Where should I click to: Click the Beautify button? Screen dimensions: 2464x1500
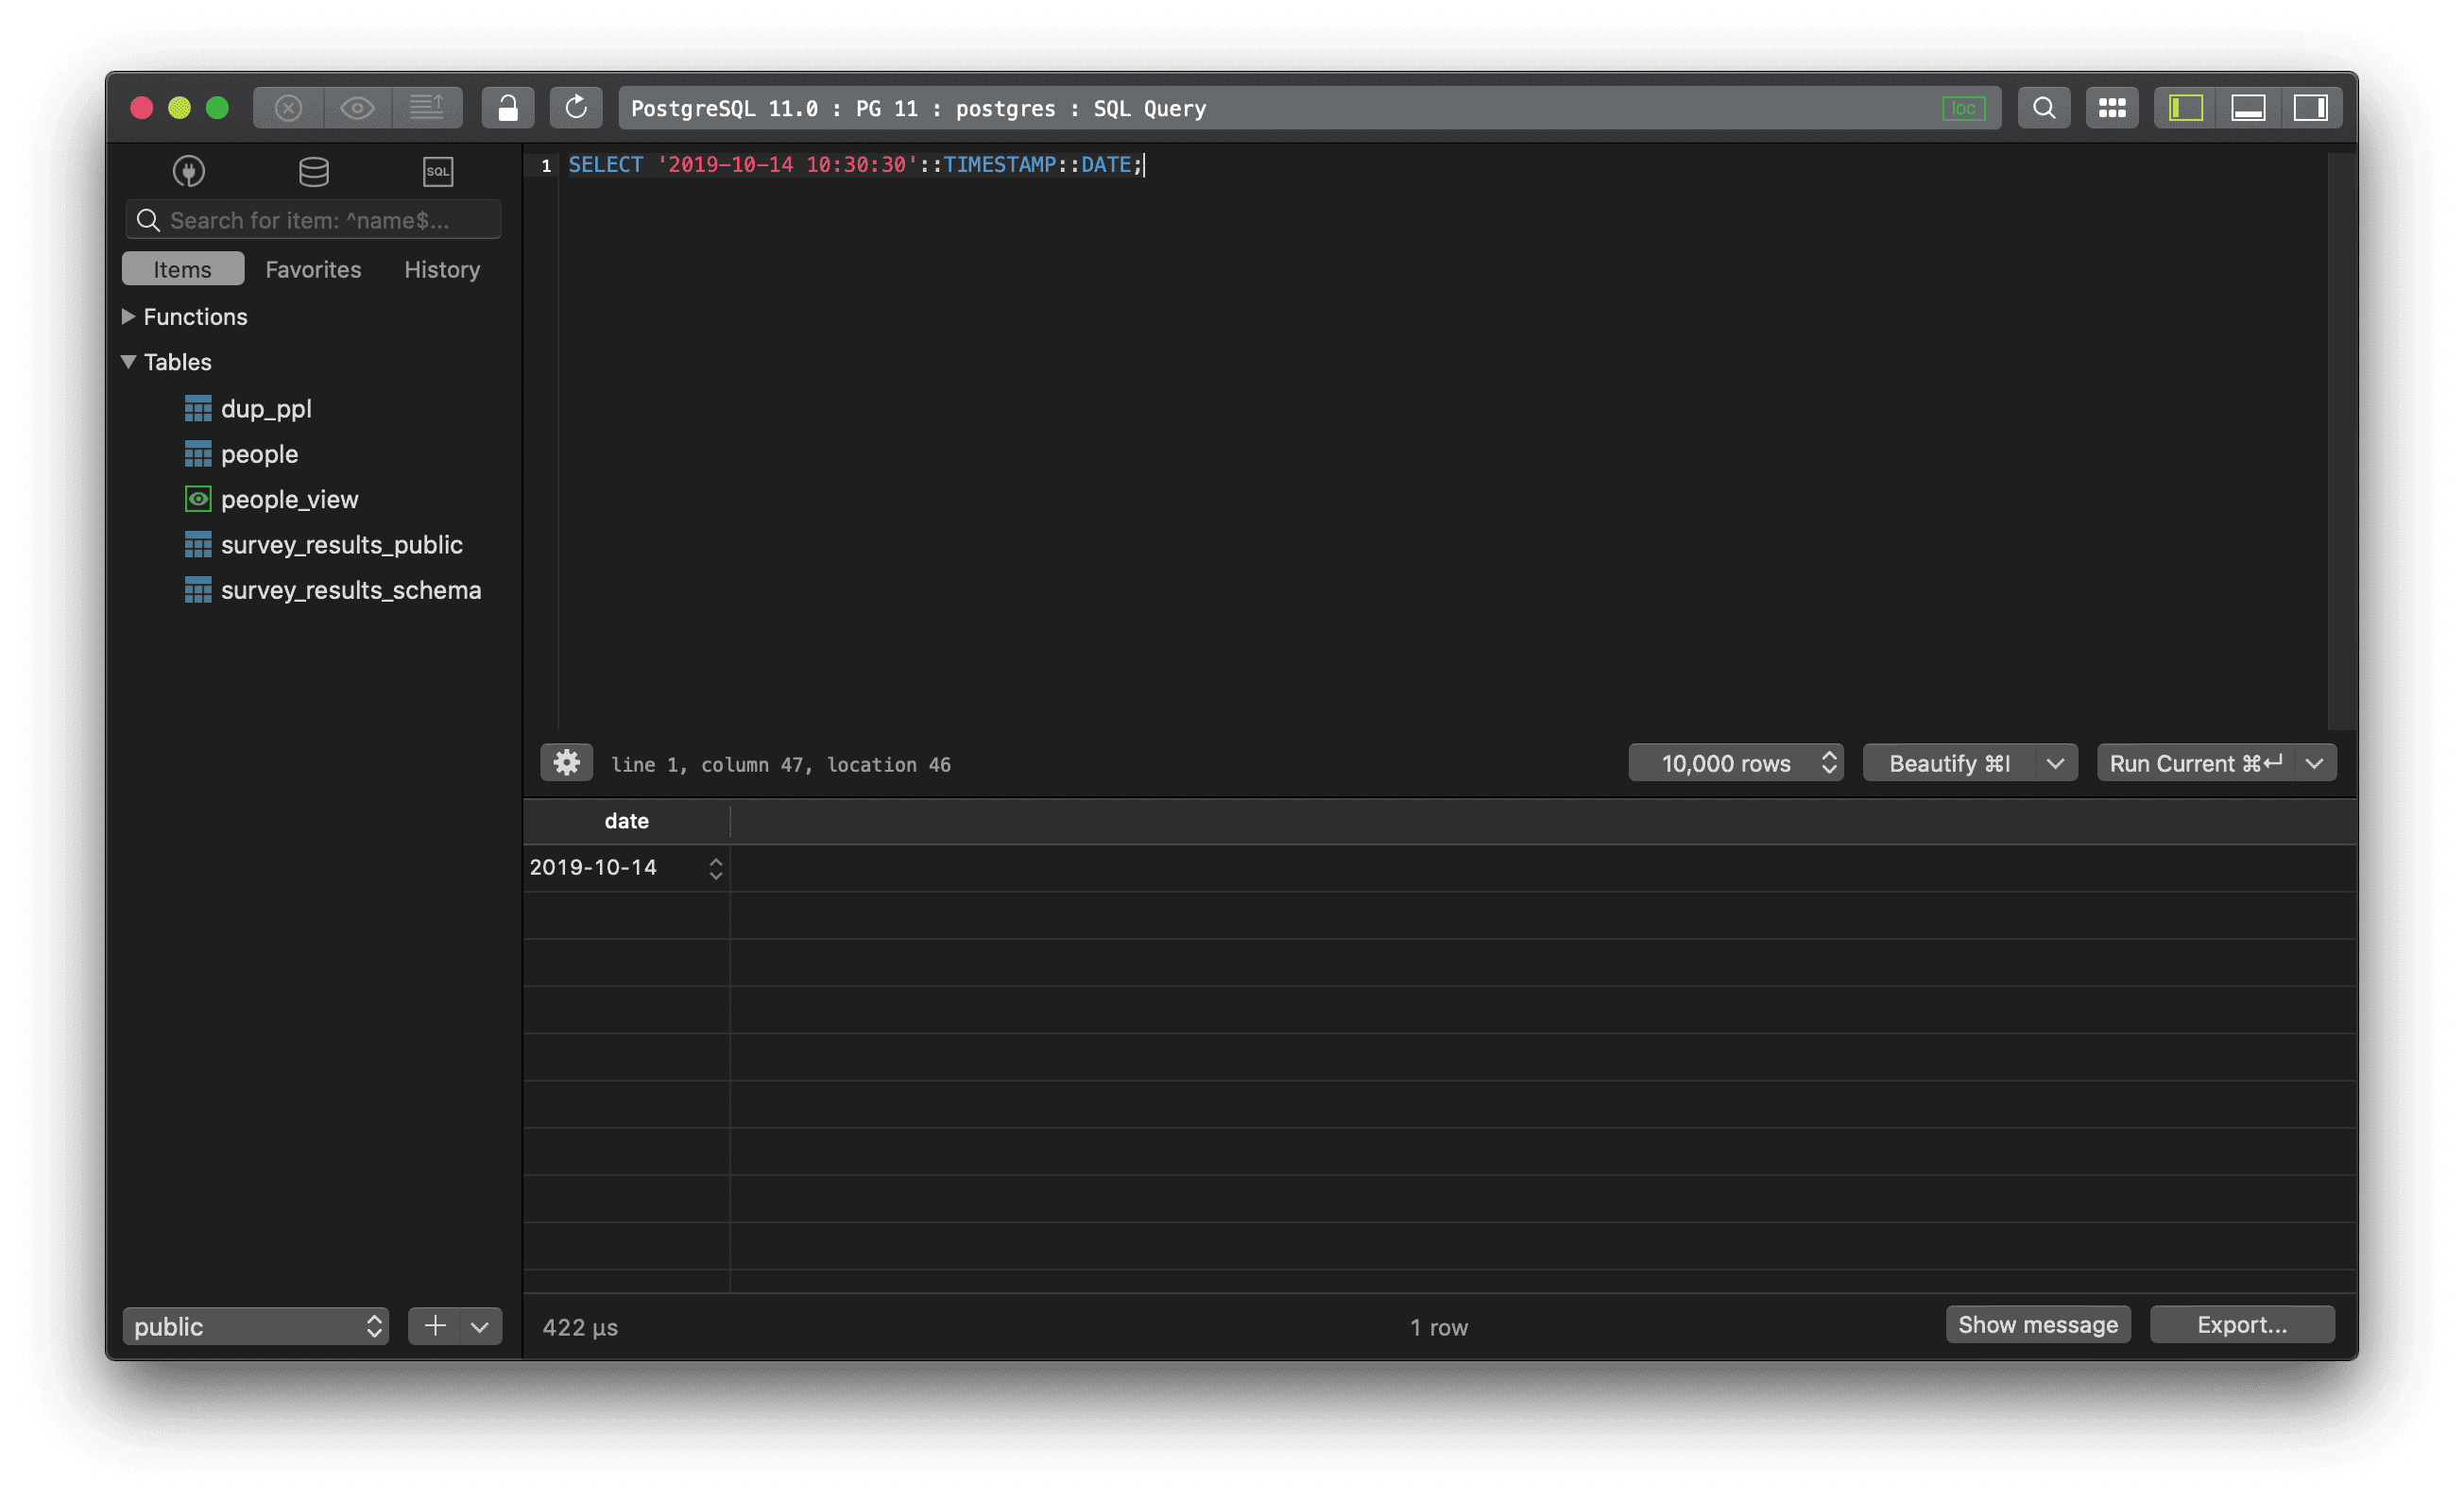1948,763
